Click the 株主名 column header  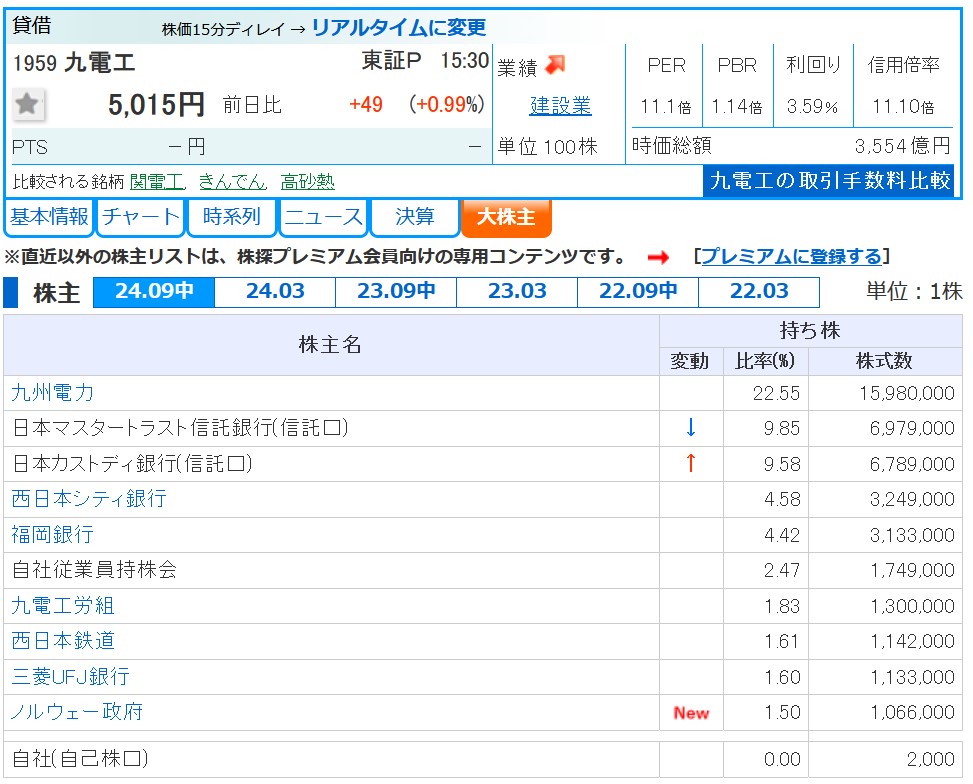(x=330, y=345)
